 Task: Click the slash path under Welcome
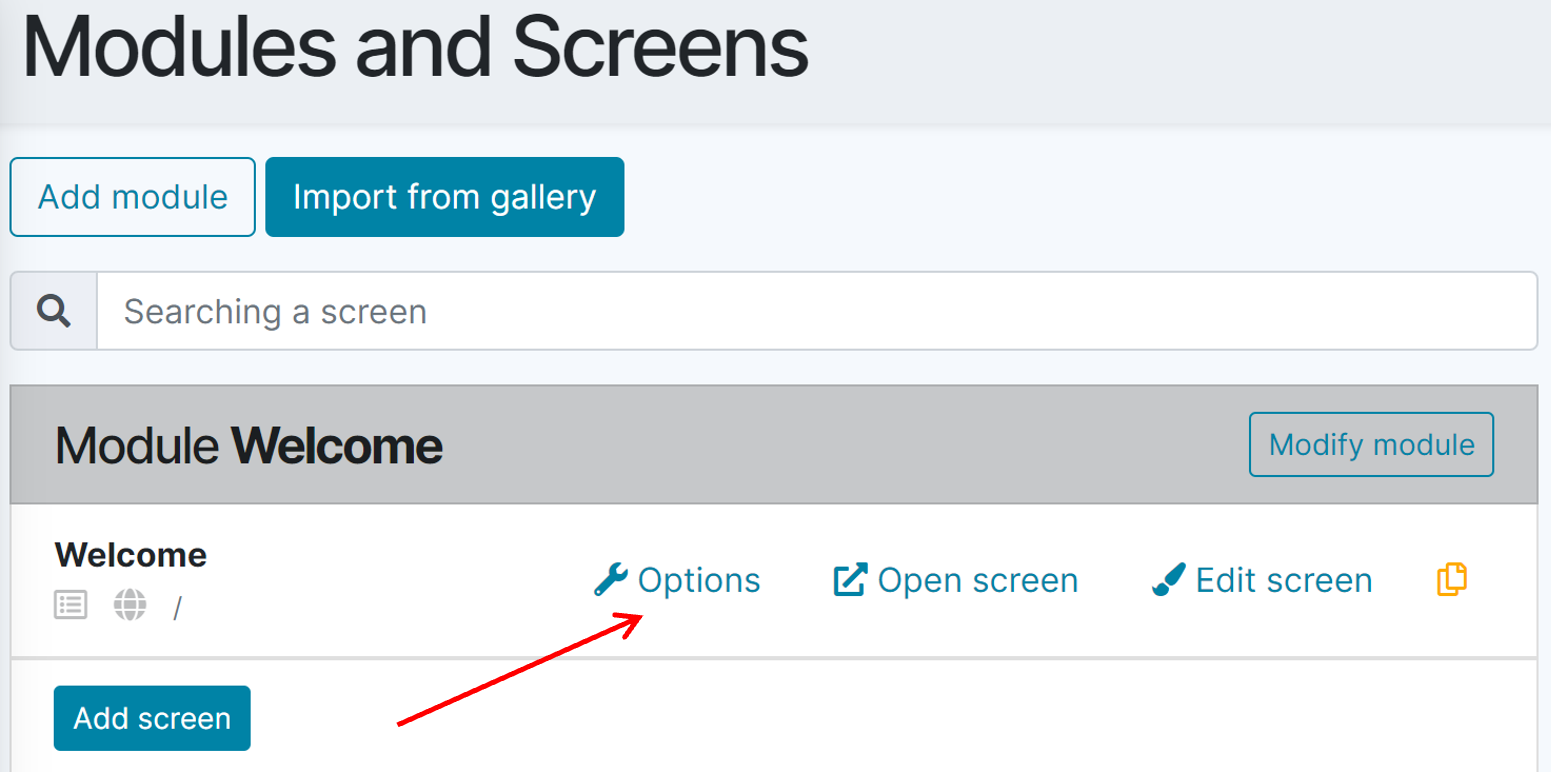[177, 607]
